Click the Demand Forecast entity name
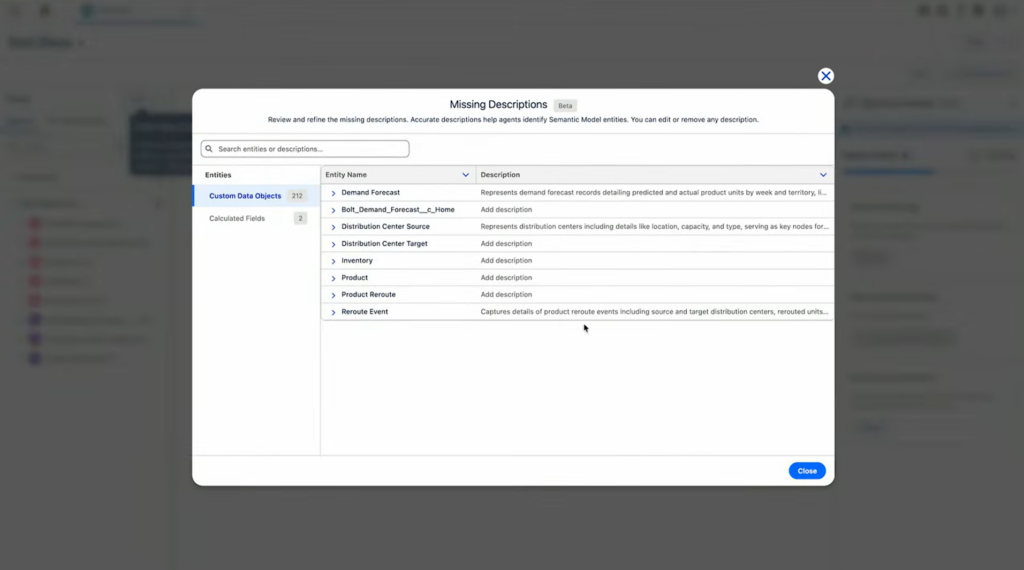This screenshot has width=1024, height=570. coord(370,193)
